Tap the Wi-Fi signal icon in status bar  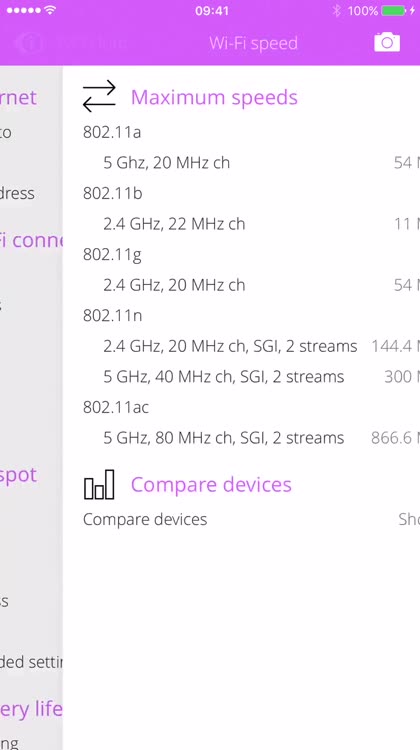tap(50, 10)
